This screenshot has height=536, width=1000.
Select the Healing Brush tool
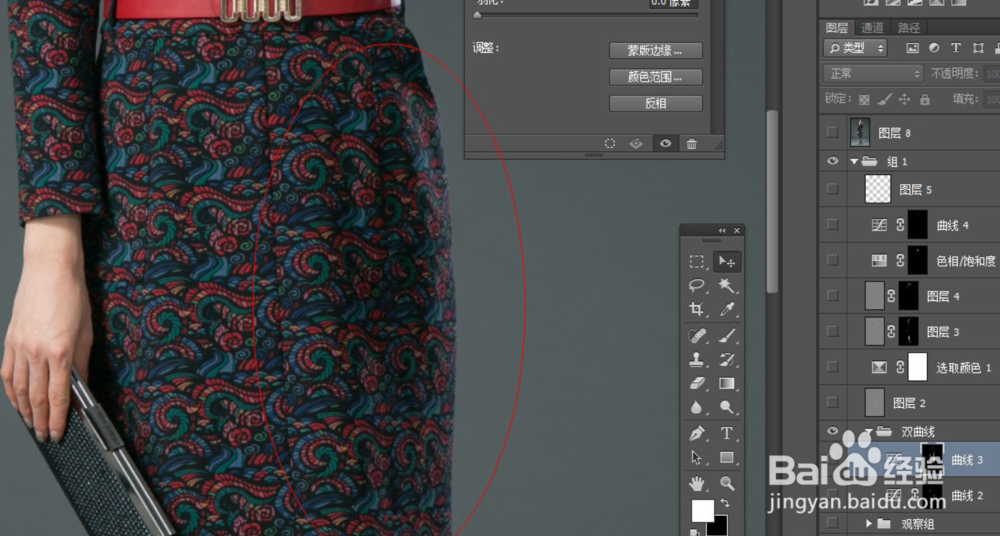(696, 335)
